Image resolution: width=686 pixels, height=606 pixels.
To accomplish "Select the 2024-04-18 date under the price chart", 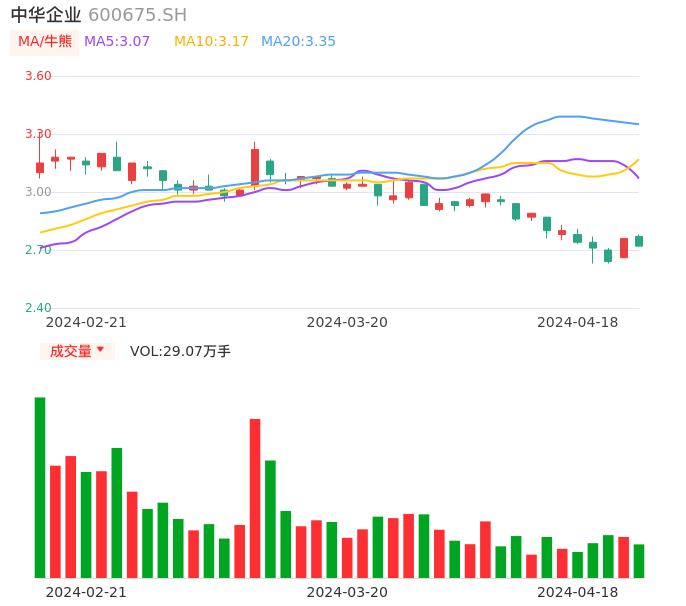I will click(578, 322).
